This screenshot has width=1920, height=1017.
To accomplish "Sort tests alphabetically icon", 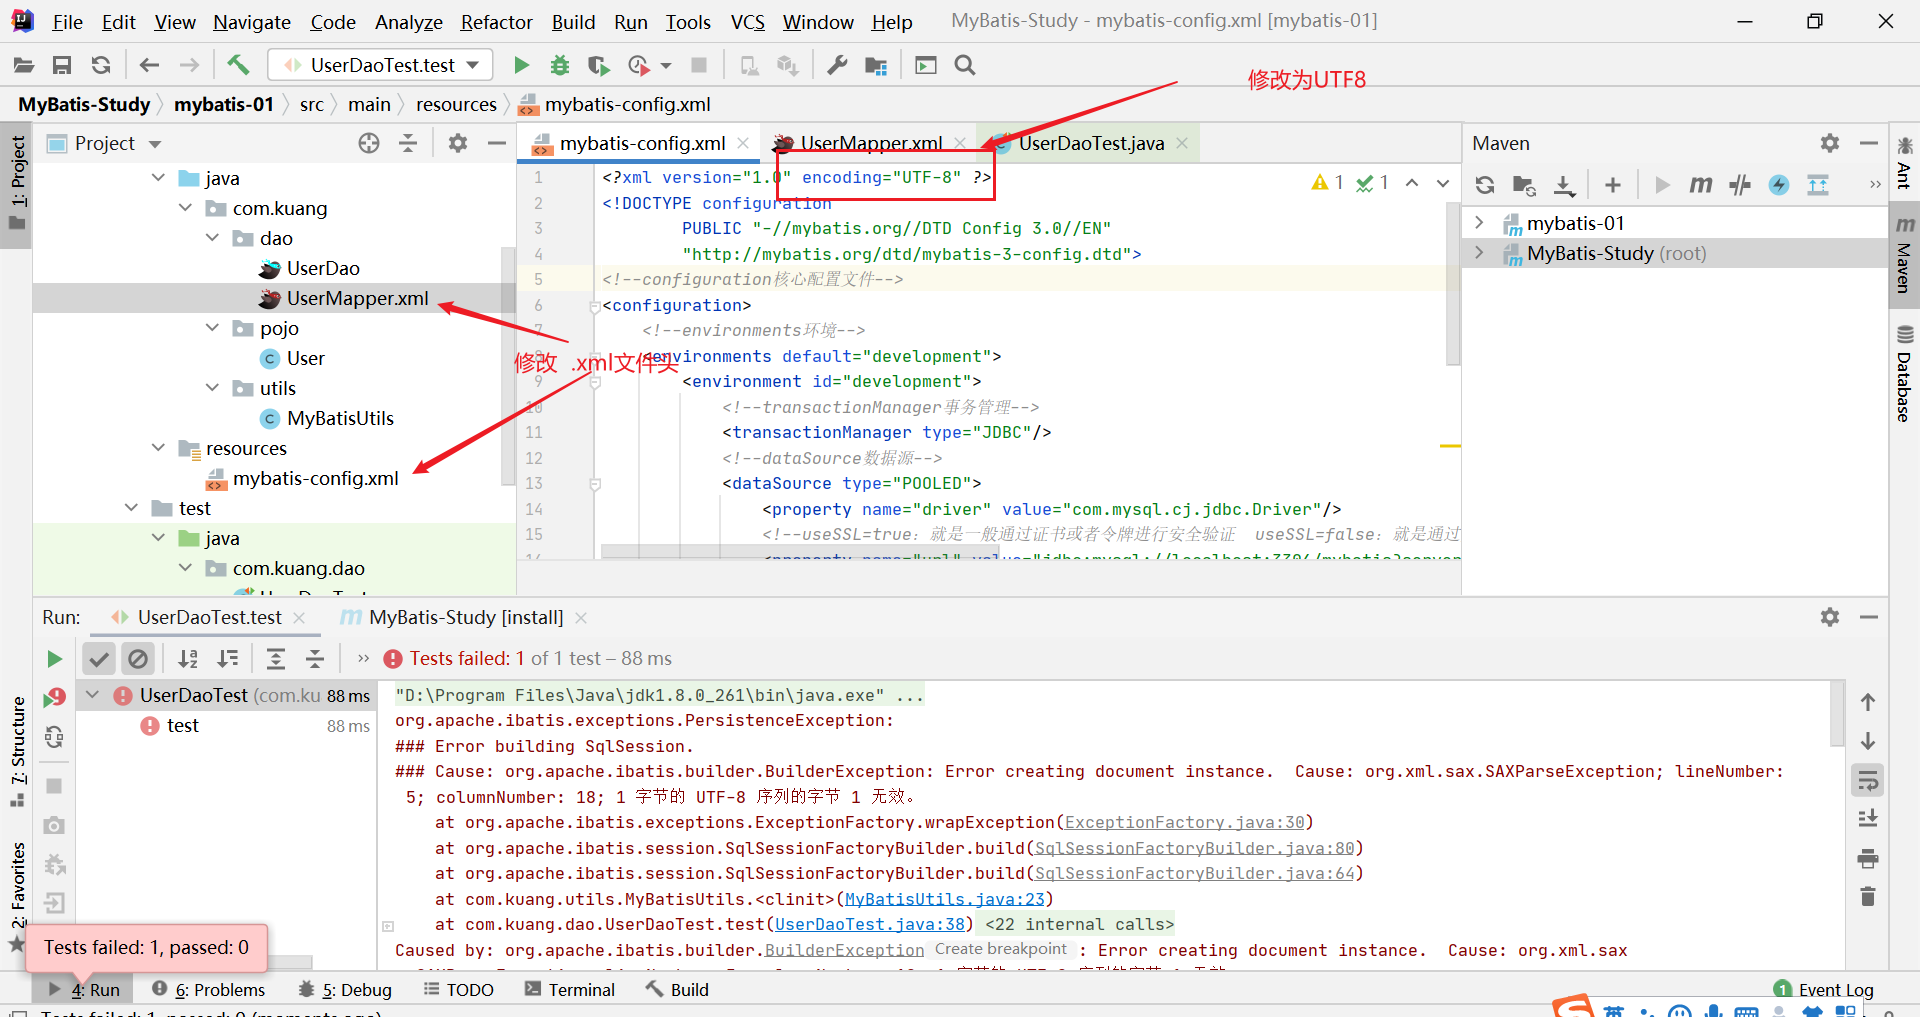I will pos(188,659).
